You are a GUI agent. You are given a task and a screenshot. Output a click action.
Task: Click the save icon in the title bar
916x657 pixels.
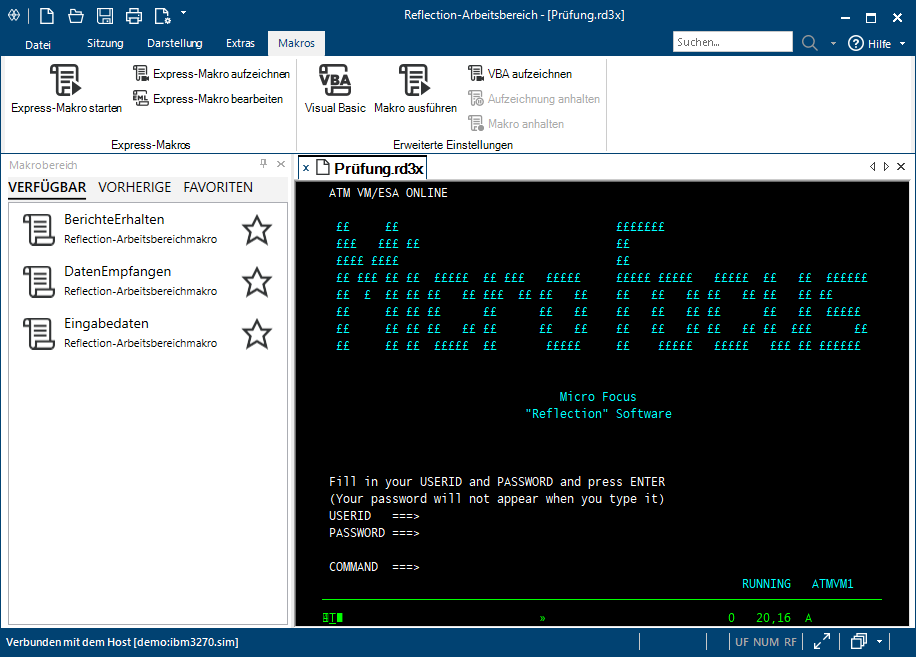click(x=105, y=16)
